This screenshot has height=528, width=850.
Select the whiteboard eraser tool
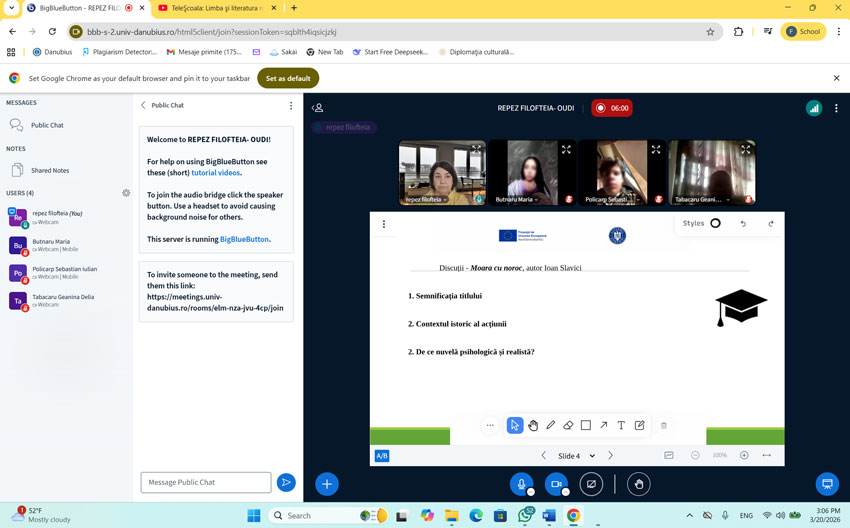pyautogui.click(x=568, y=426)
